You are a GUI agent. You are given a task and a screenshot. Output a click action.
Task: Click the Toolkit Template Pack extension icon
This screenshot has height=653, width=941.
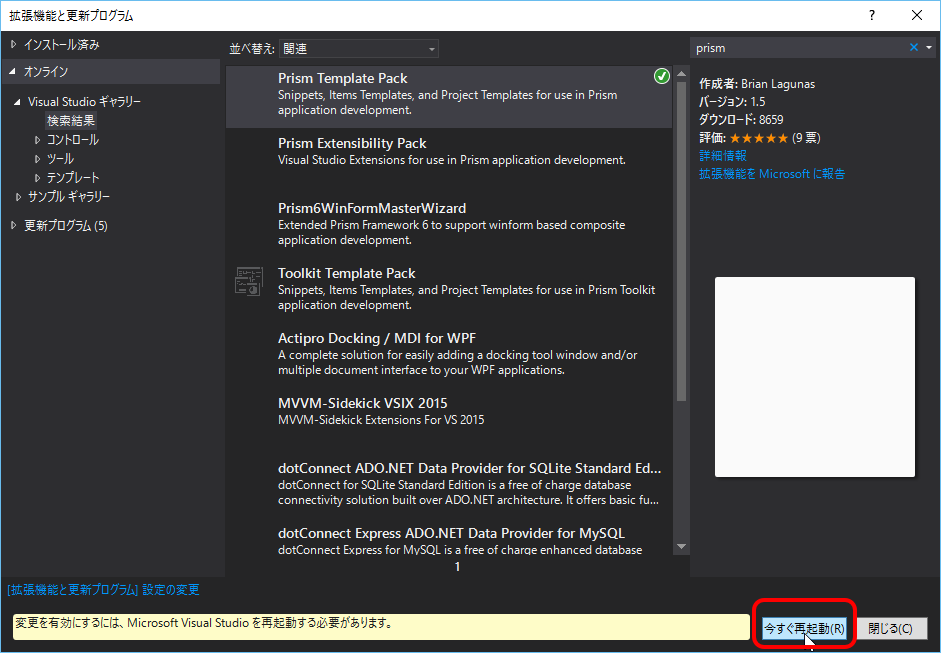pos(248,281)
